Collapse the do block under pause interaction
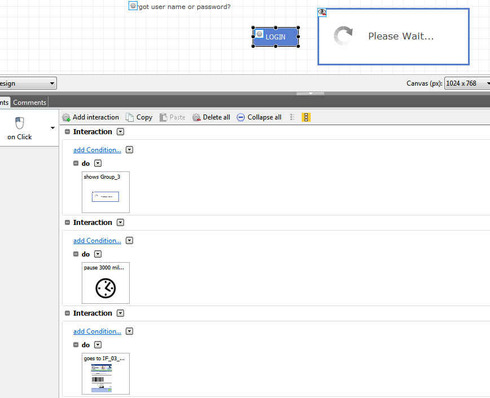Image resolution: width=490 pixels, height=398 pixels. click(x=76, y=254)
